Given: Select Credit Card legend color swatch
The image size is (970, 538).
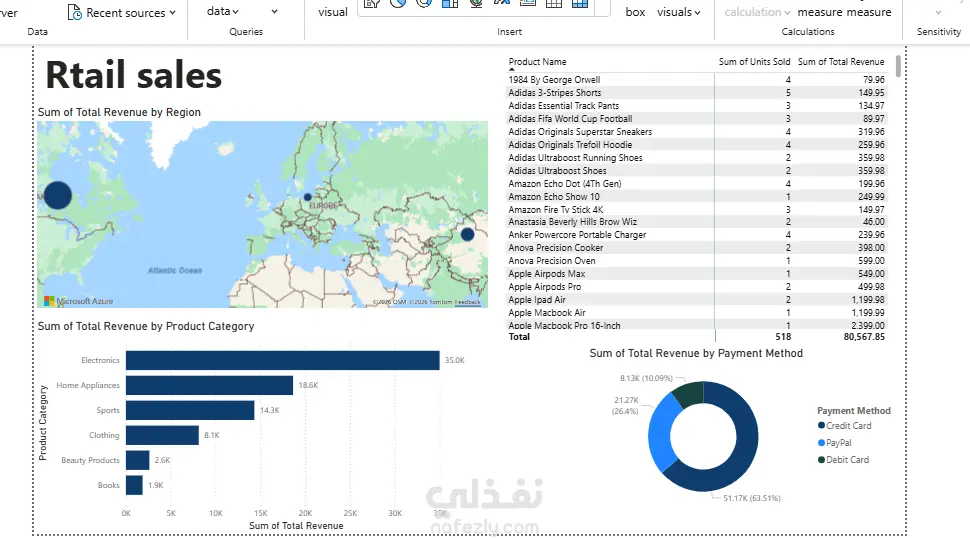Looking at the screenshot, I should [x=822, y=425].
